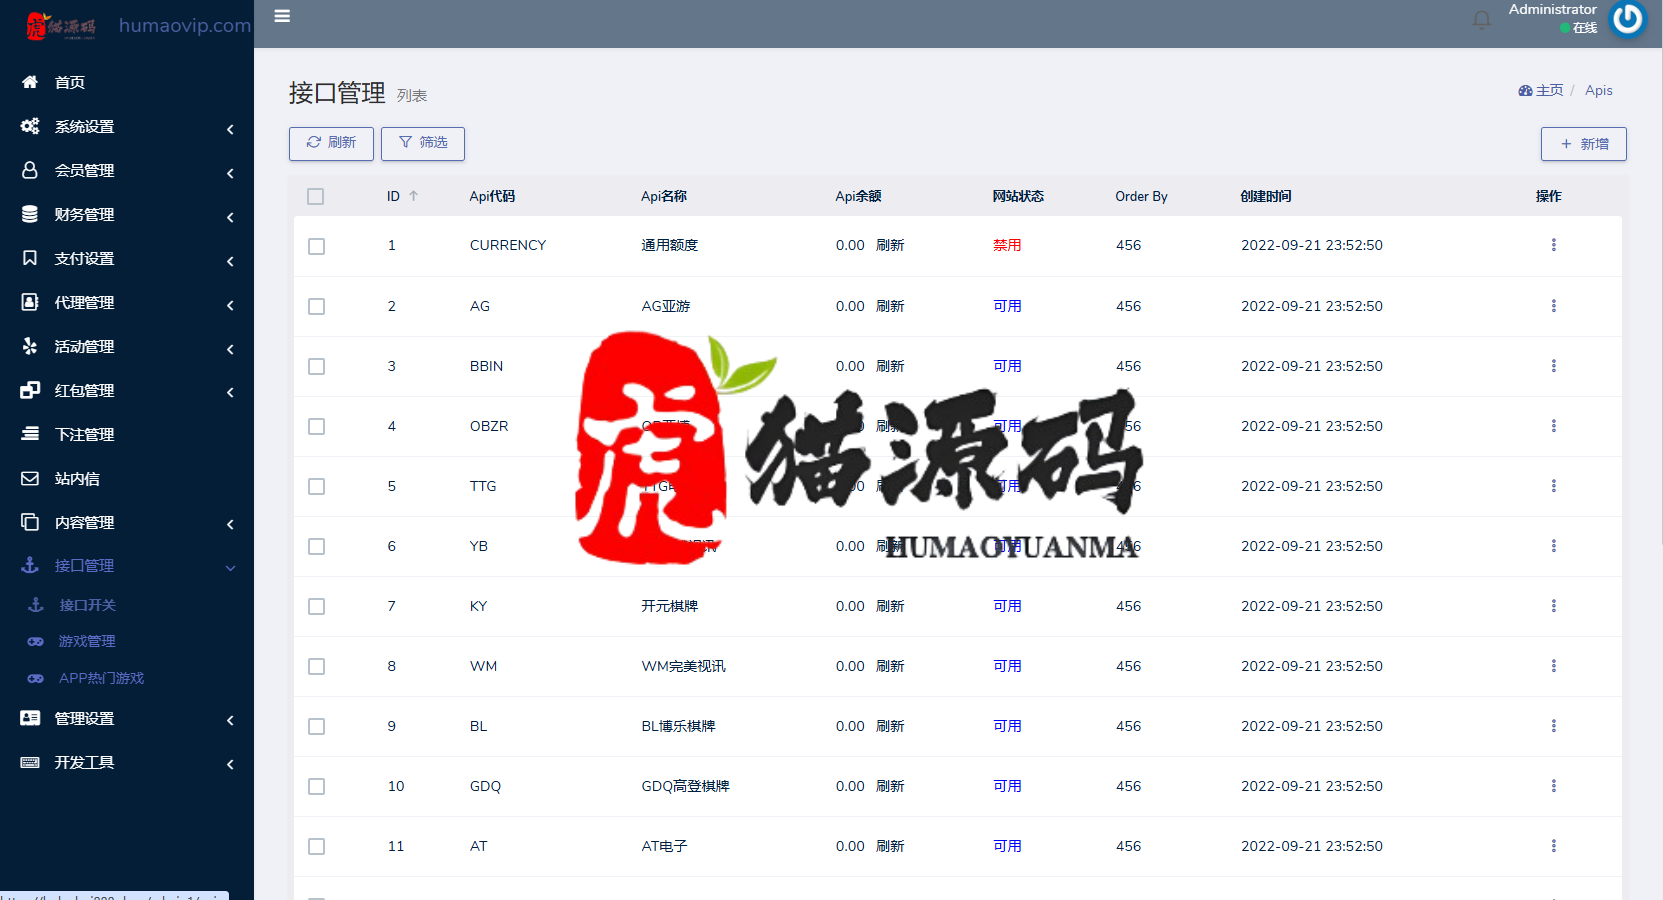Click 禁用 status in CURRENCY row
This screenshot has width=1663, height=900.
(x=1007, y=245)
